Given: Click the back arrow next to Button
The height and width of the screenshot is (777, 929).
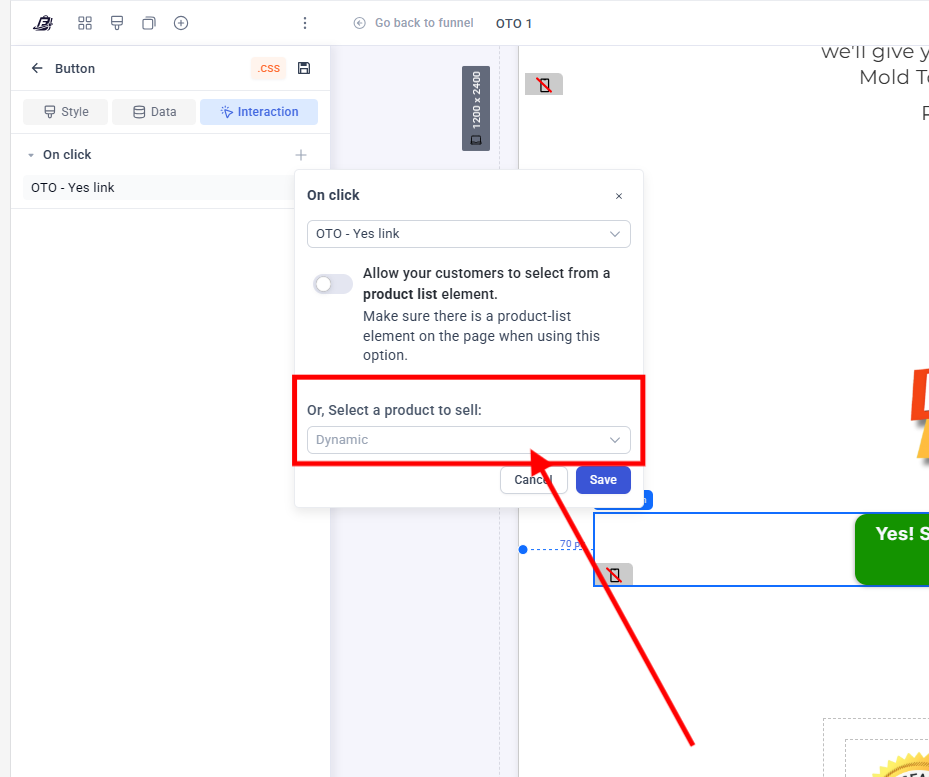Looking at the screenshot, I should click(x=37, y=68).
